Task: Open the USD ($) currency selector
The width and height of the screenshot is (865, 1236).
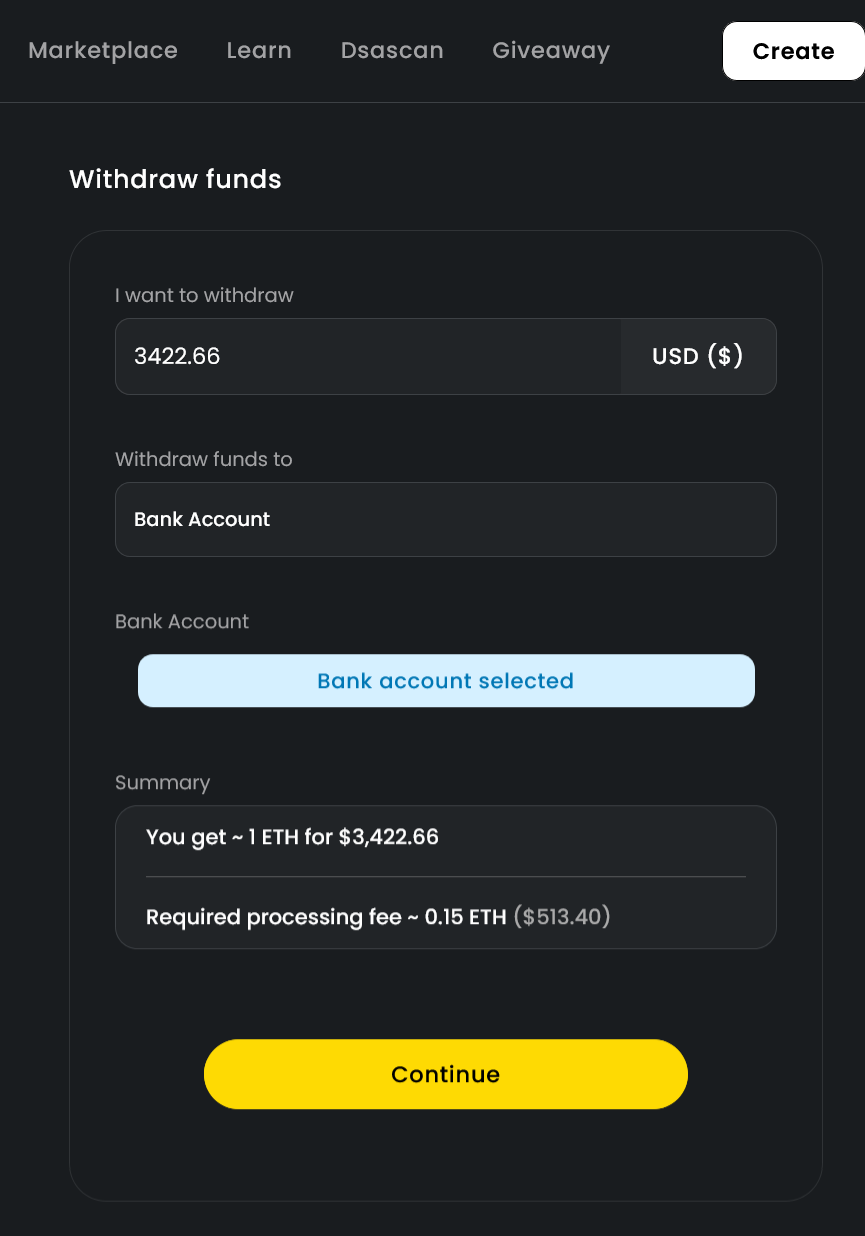Action: point(698,356)
